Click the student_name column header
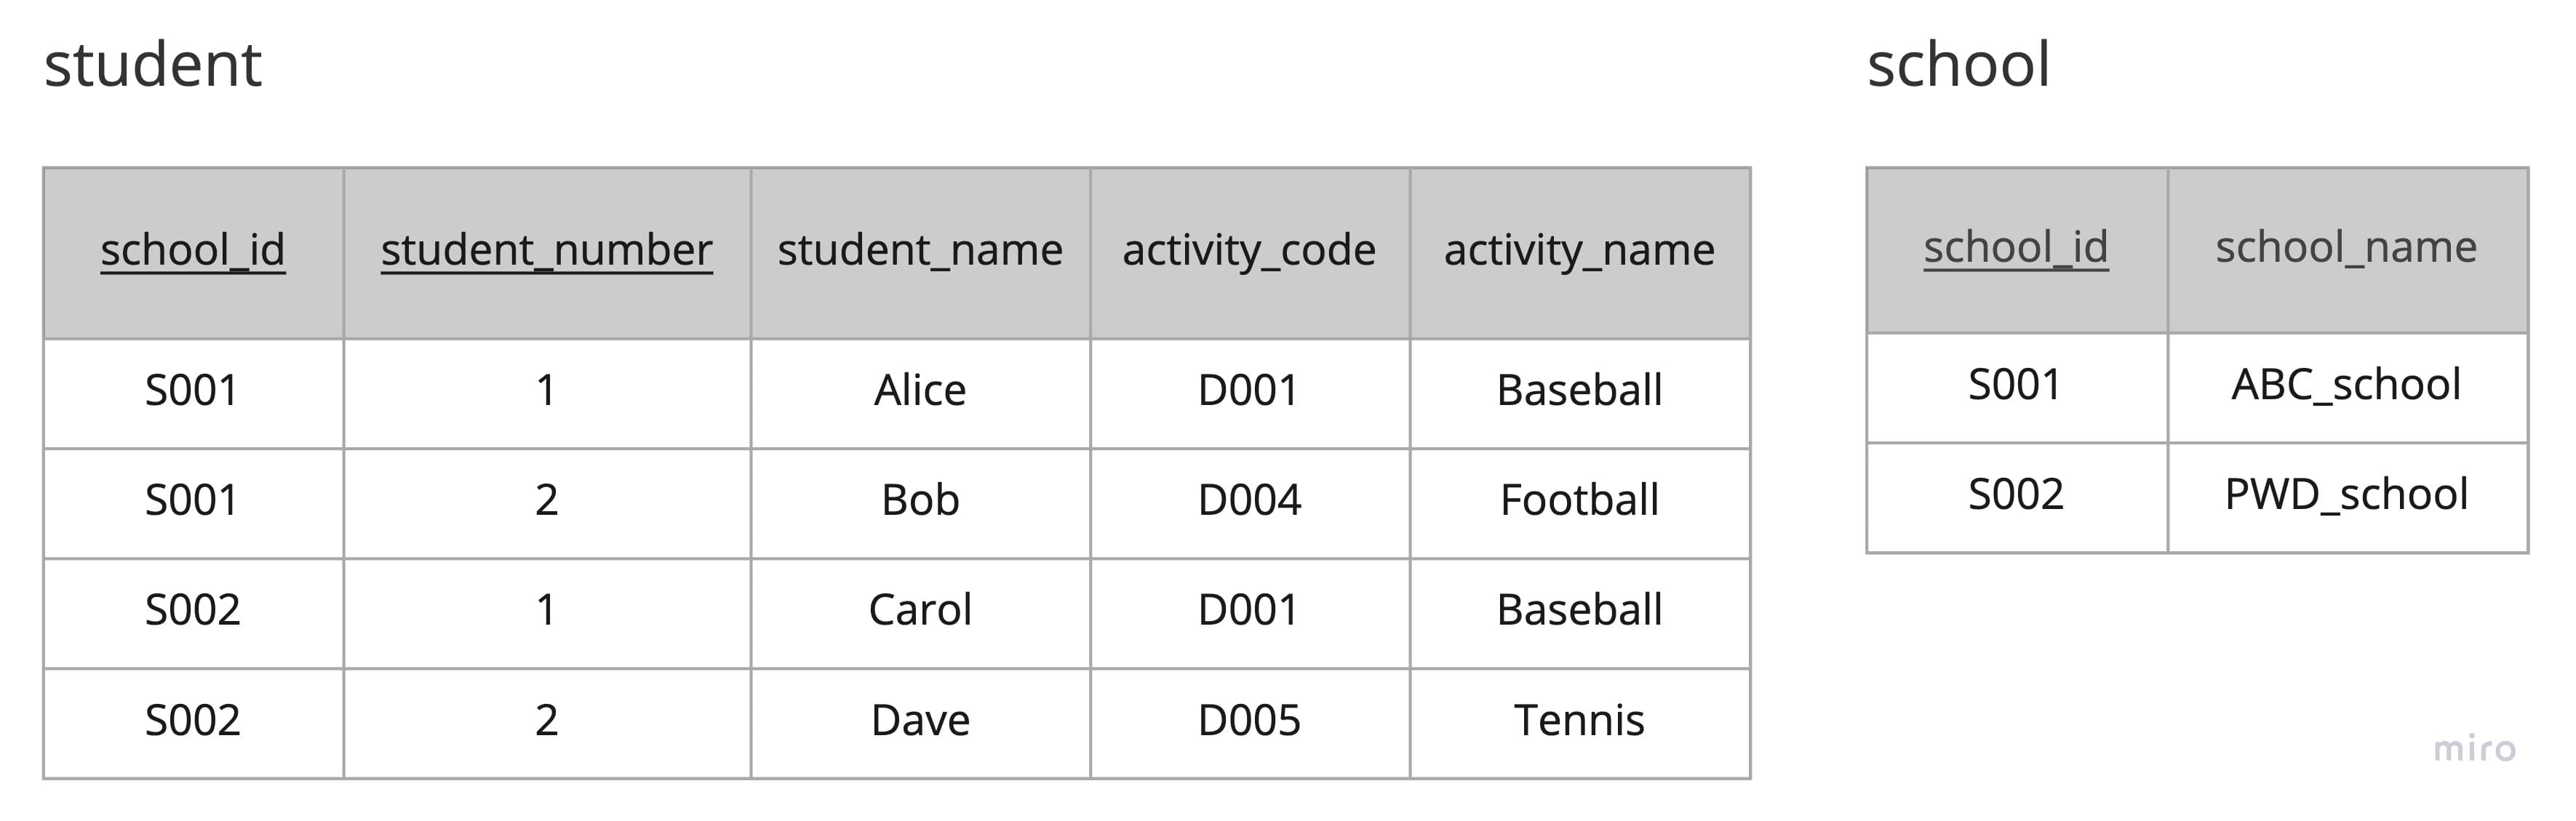The image size is (2576, 821). point(920,250)
